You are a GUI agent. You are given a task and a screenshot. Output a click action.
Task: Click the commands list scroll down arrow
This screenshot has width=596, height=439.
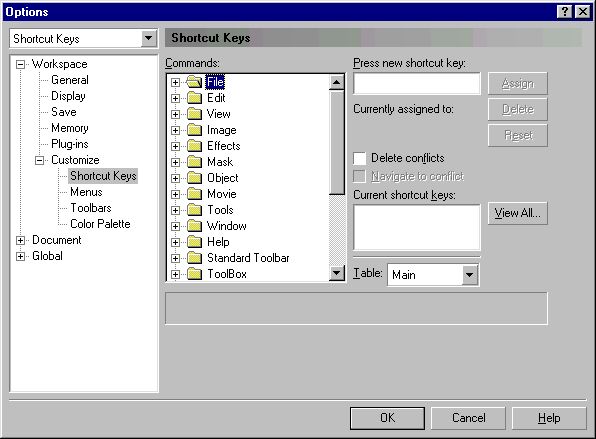coord(336,273)
